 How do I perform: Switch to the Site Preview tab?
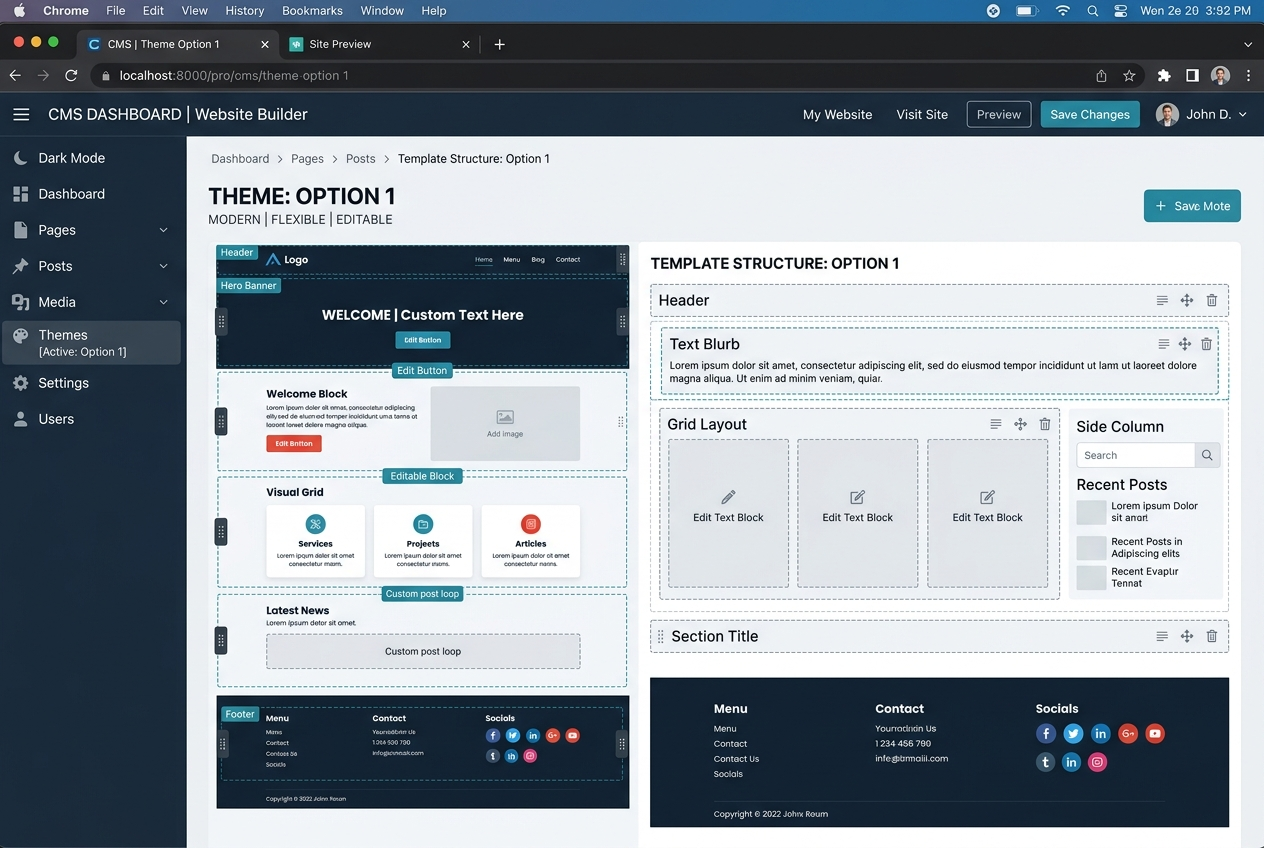tap(379, 44)
